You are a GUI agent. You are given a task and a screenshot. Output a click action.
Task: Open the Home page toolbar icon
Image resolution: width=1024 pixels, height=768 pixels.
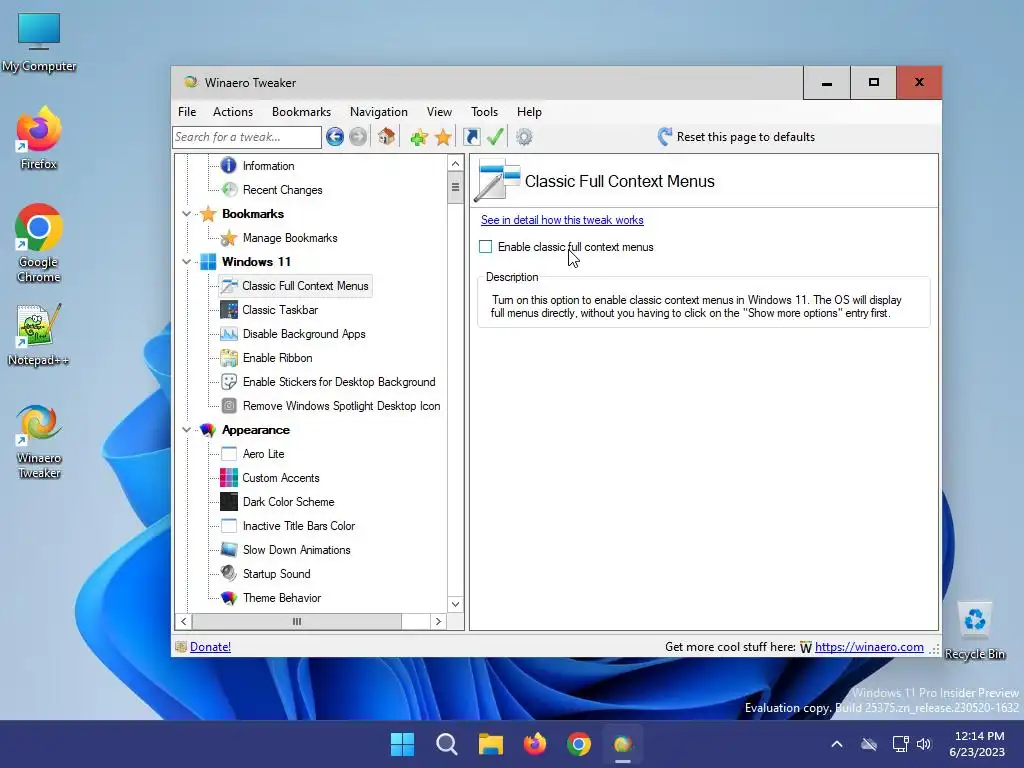click(386, 136)
